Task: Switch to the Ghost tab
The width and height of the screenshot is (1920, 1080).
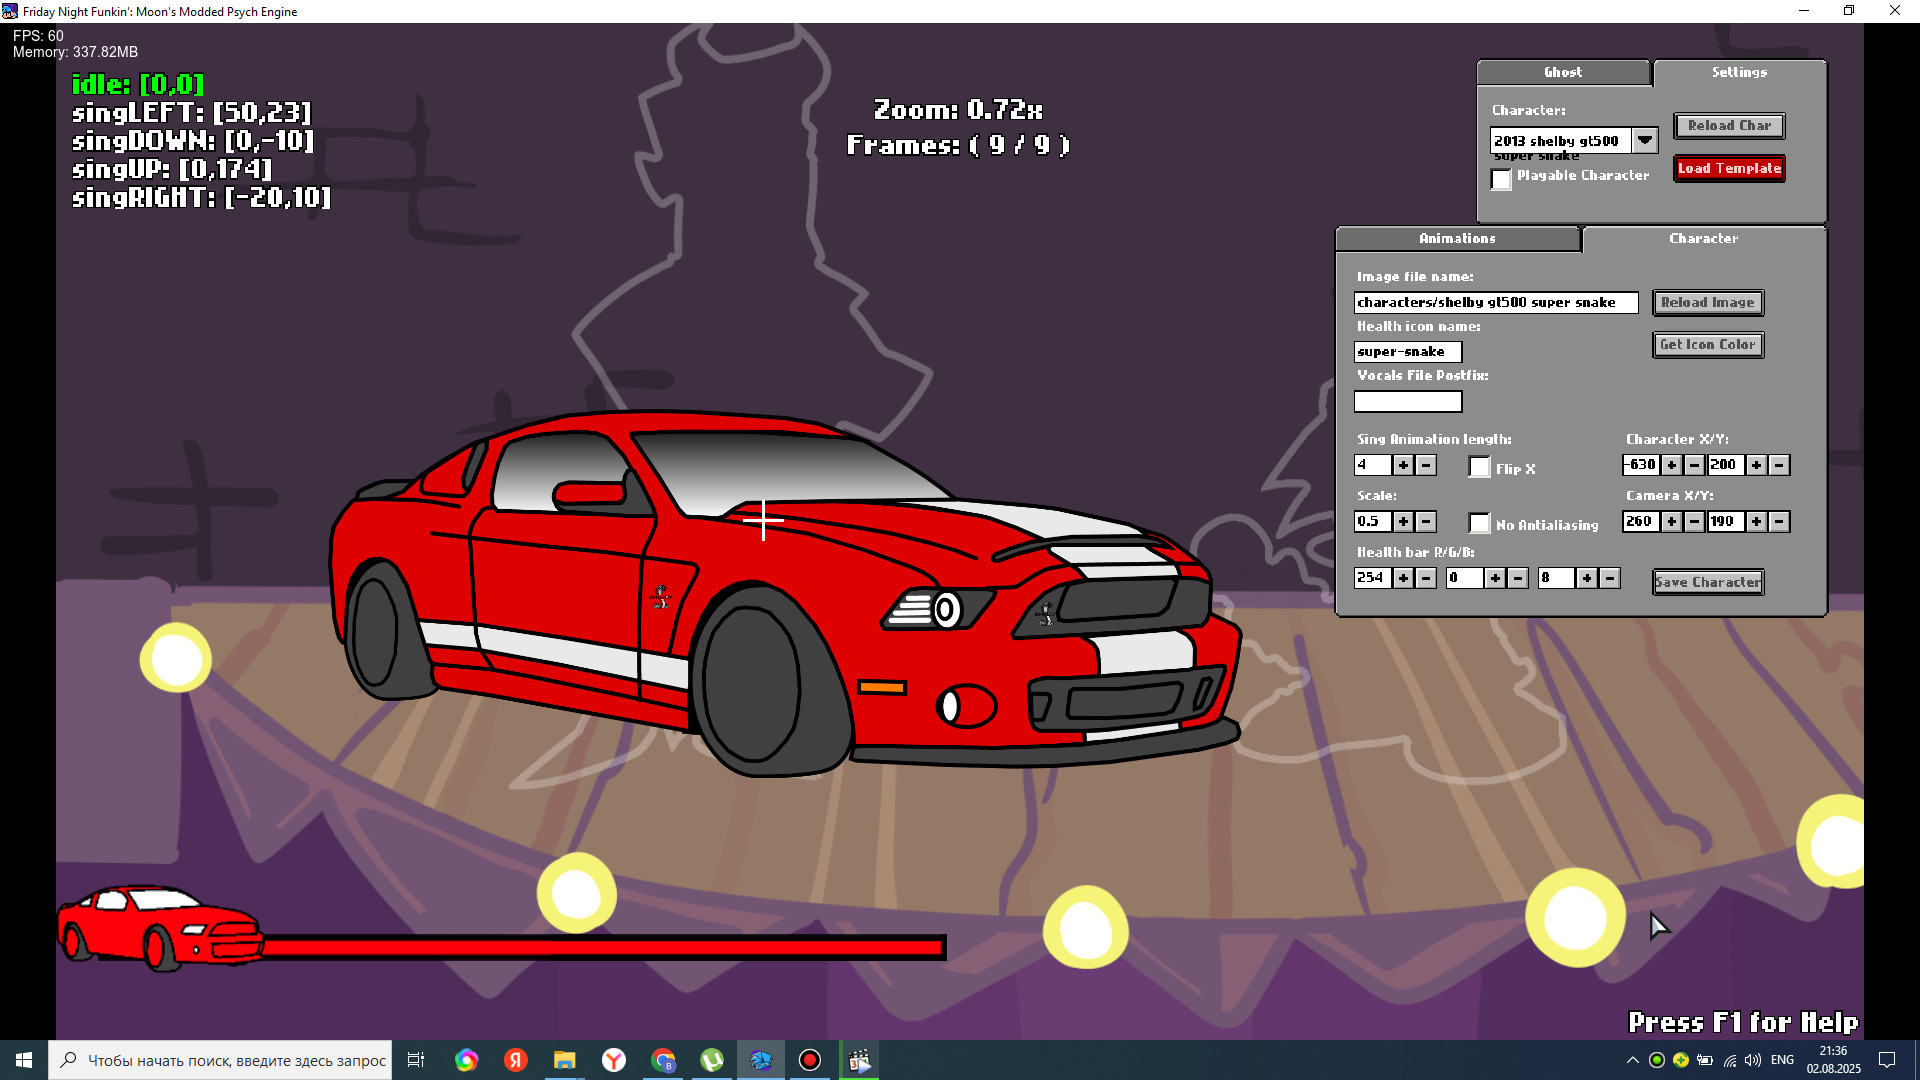Action: tap(1562, 72)
